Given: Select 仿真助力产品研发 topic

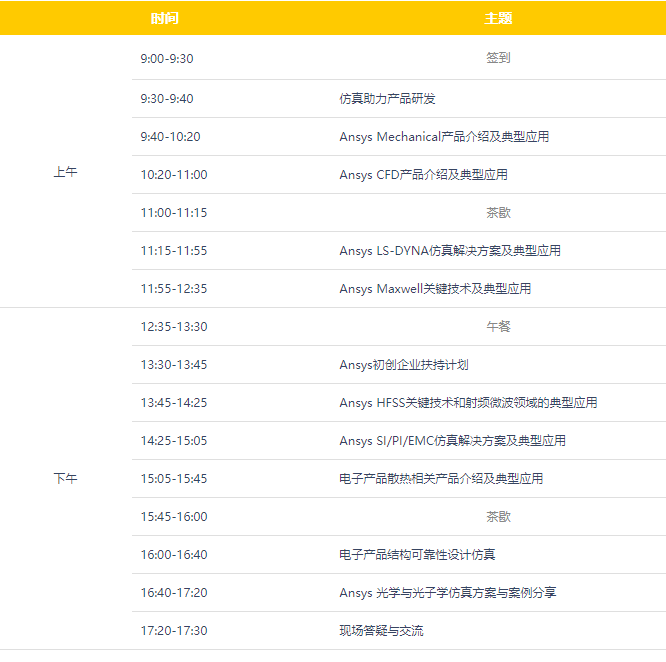Looking at the screenshot, I should click(x=387, y=99).
